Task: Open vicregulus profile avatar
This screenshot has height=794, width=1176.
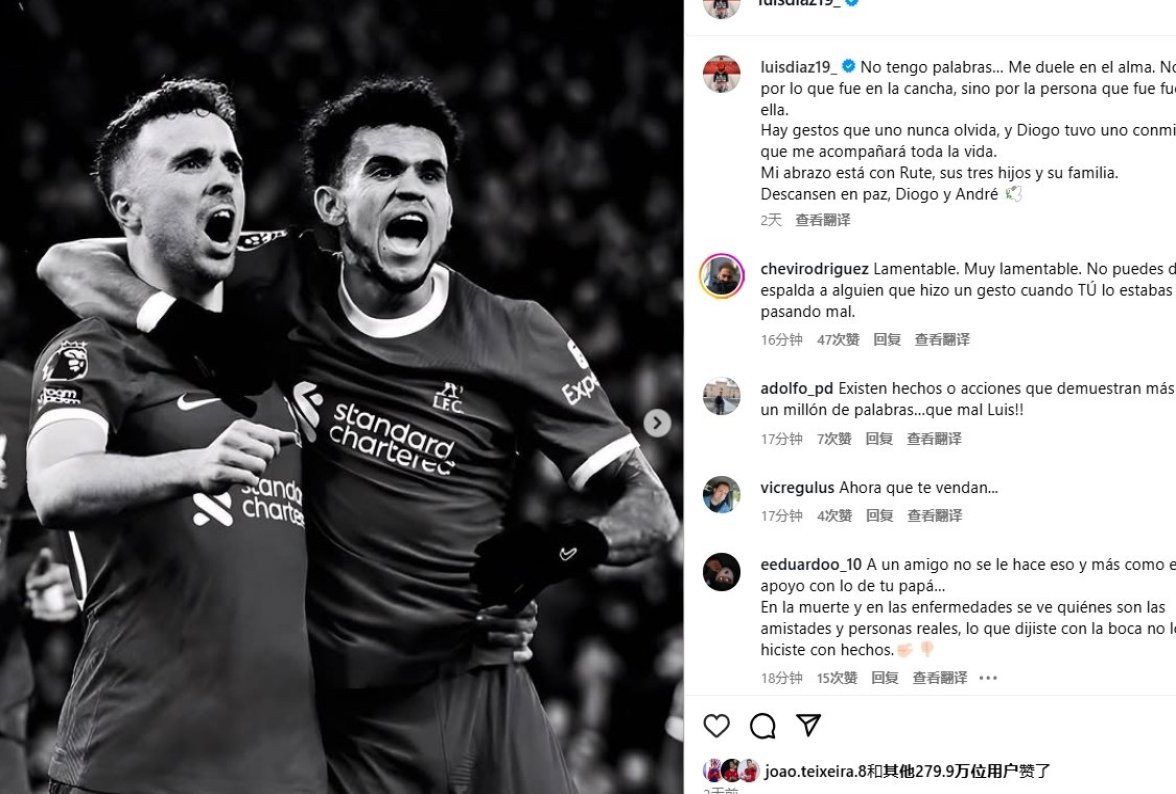Action: pos(722,495)
